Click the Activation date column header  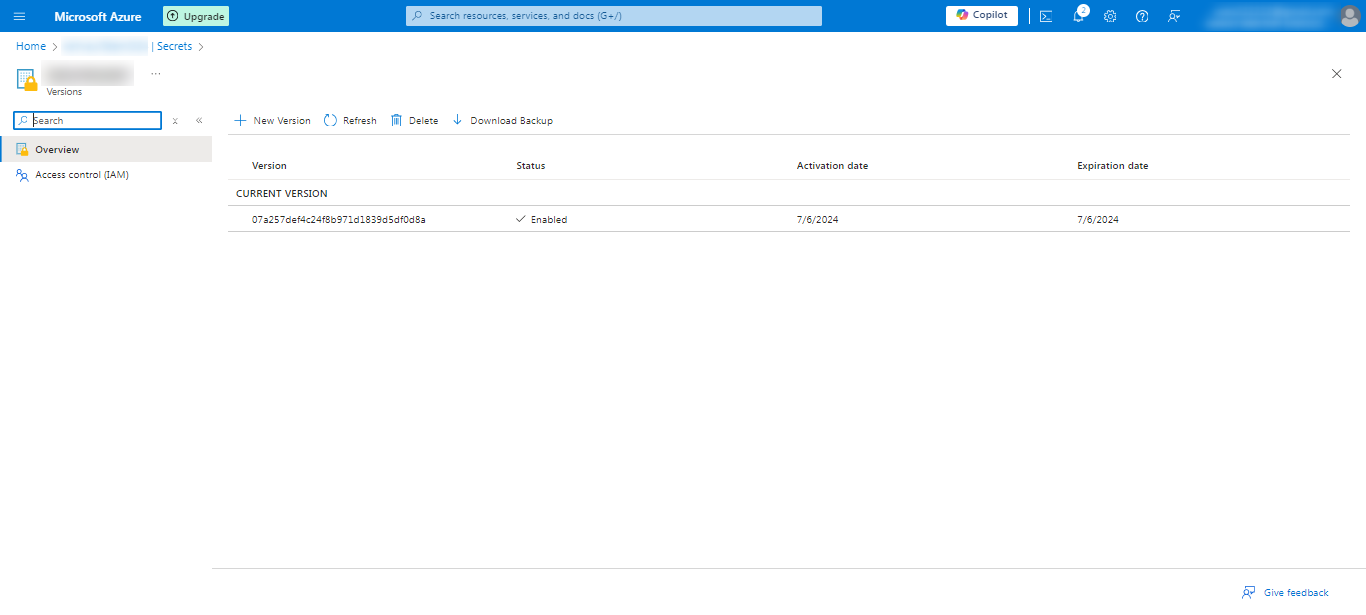click(x=832, y=166)
